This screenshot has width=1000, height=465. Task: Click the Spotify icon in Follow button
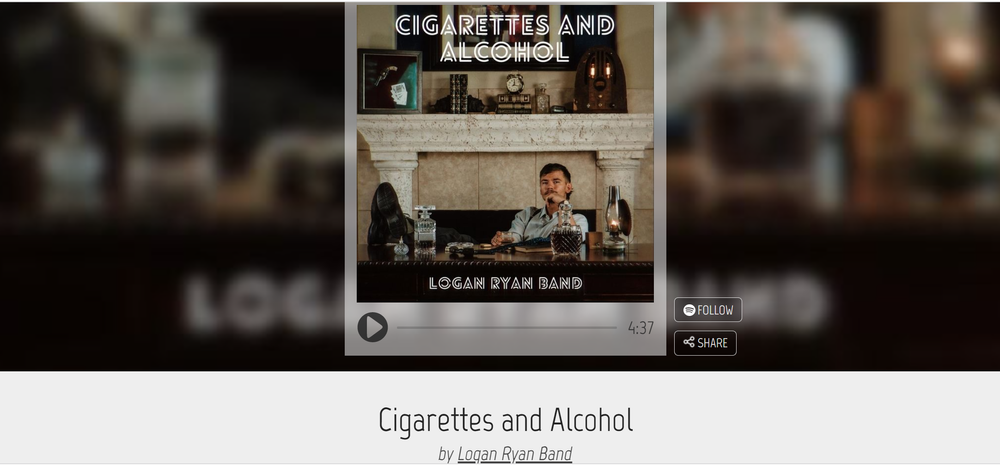689,310
